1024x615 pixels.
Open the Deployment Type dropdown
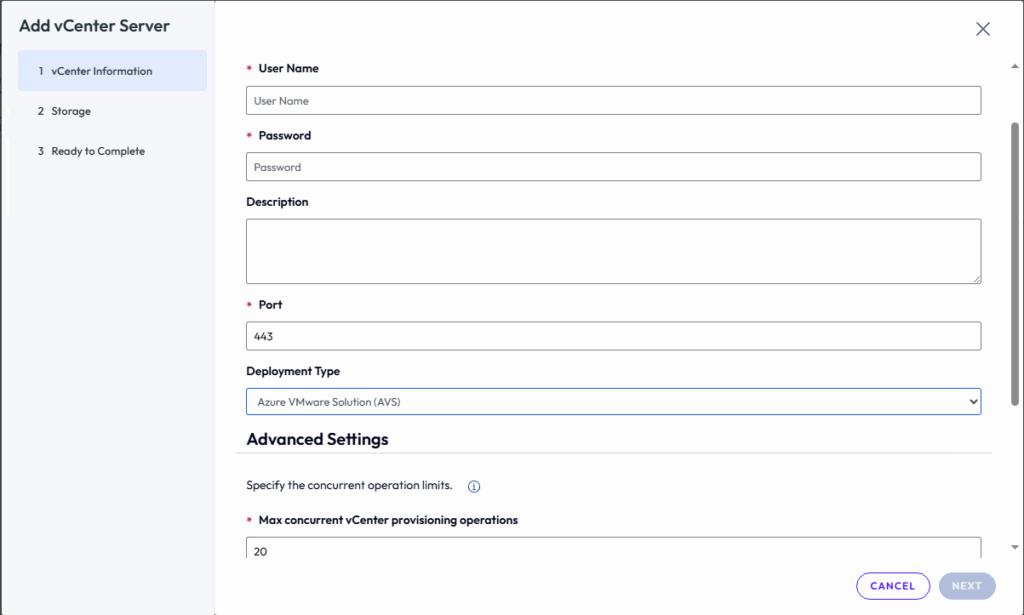pyautogui.click(x=613, y=402)
